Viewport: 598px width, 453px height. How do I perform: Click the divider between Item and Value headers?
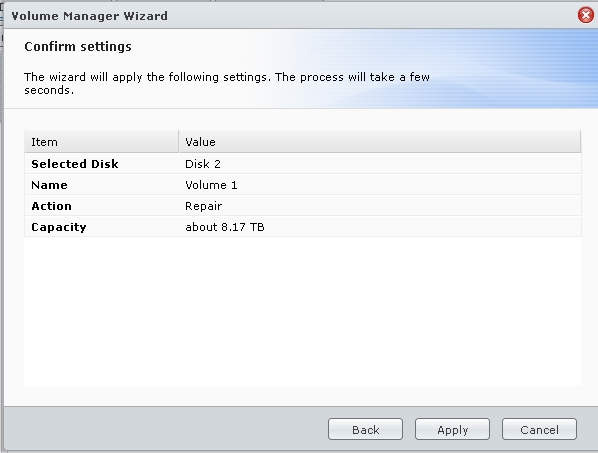(178, 142)
